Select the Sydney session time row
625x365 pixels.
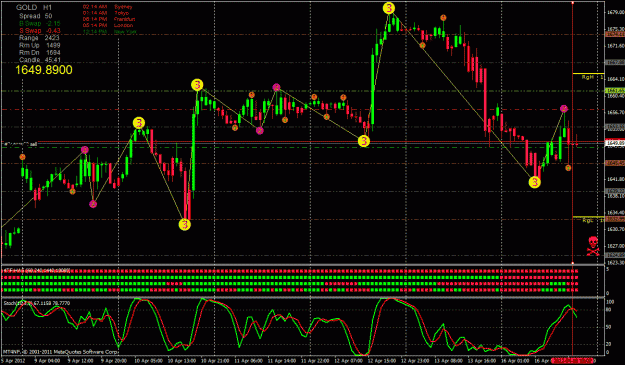[x=108, y=7]
